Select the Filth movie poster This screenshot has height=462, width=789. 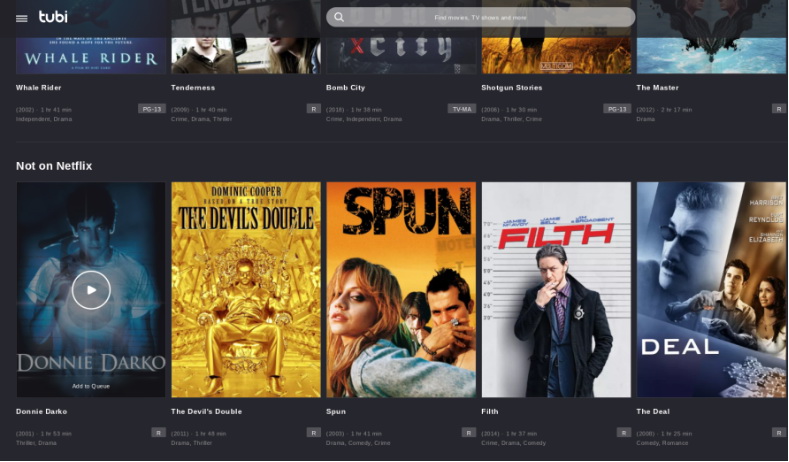(556, 290)
